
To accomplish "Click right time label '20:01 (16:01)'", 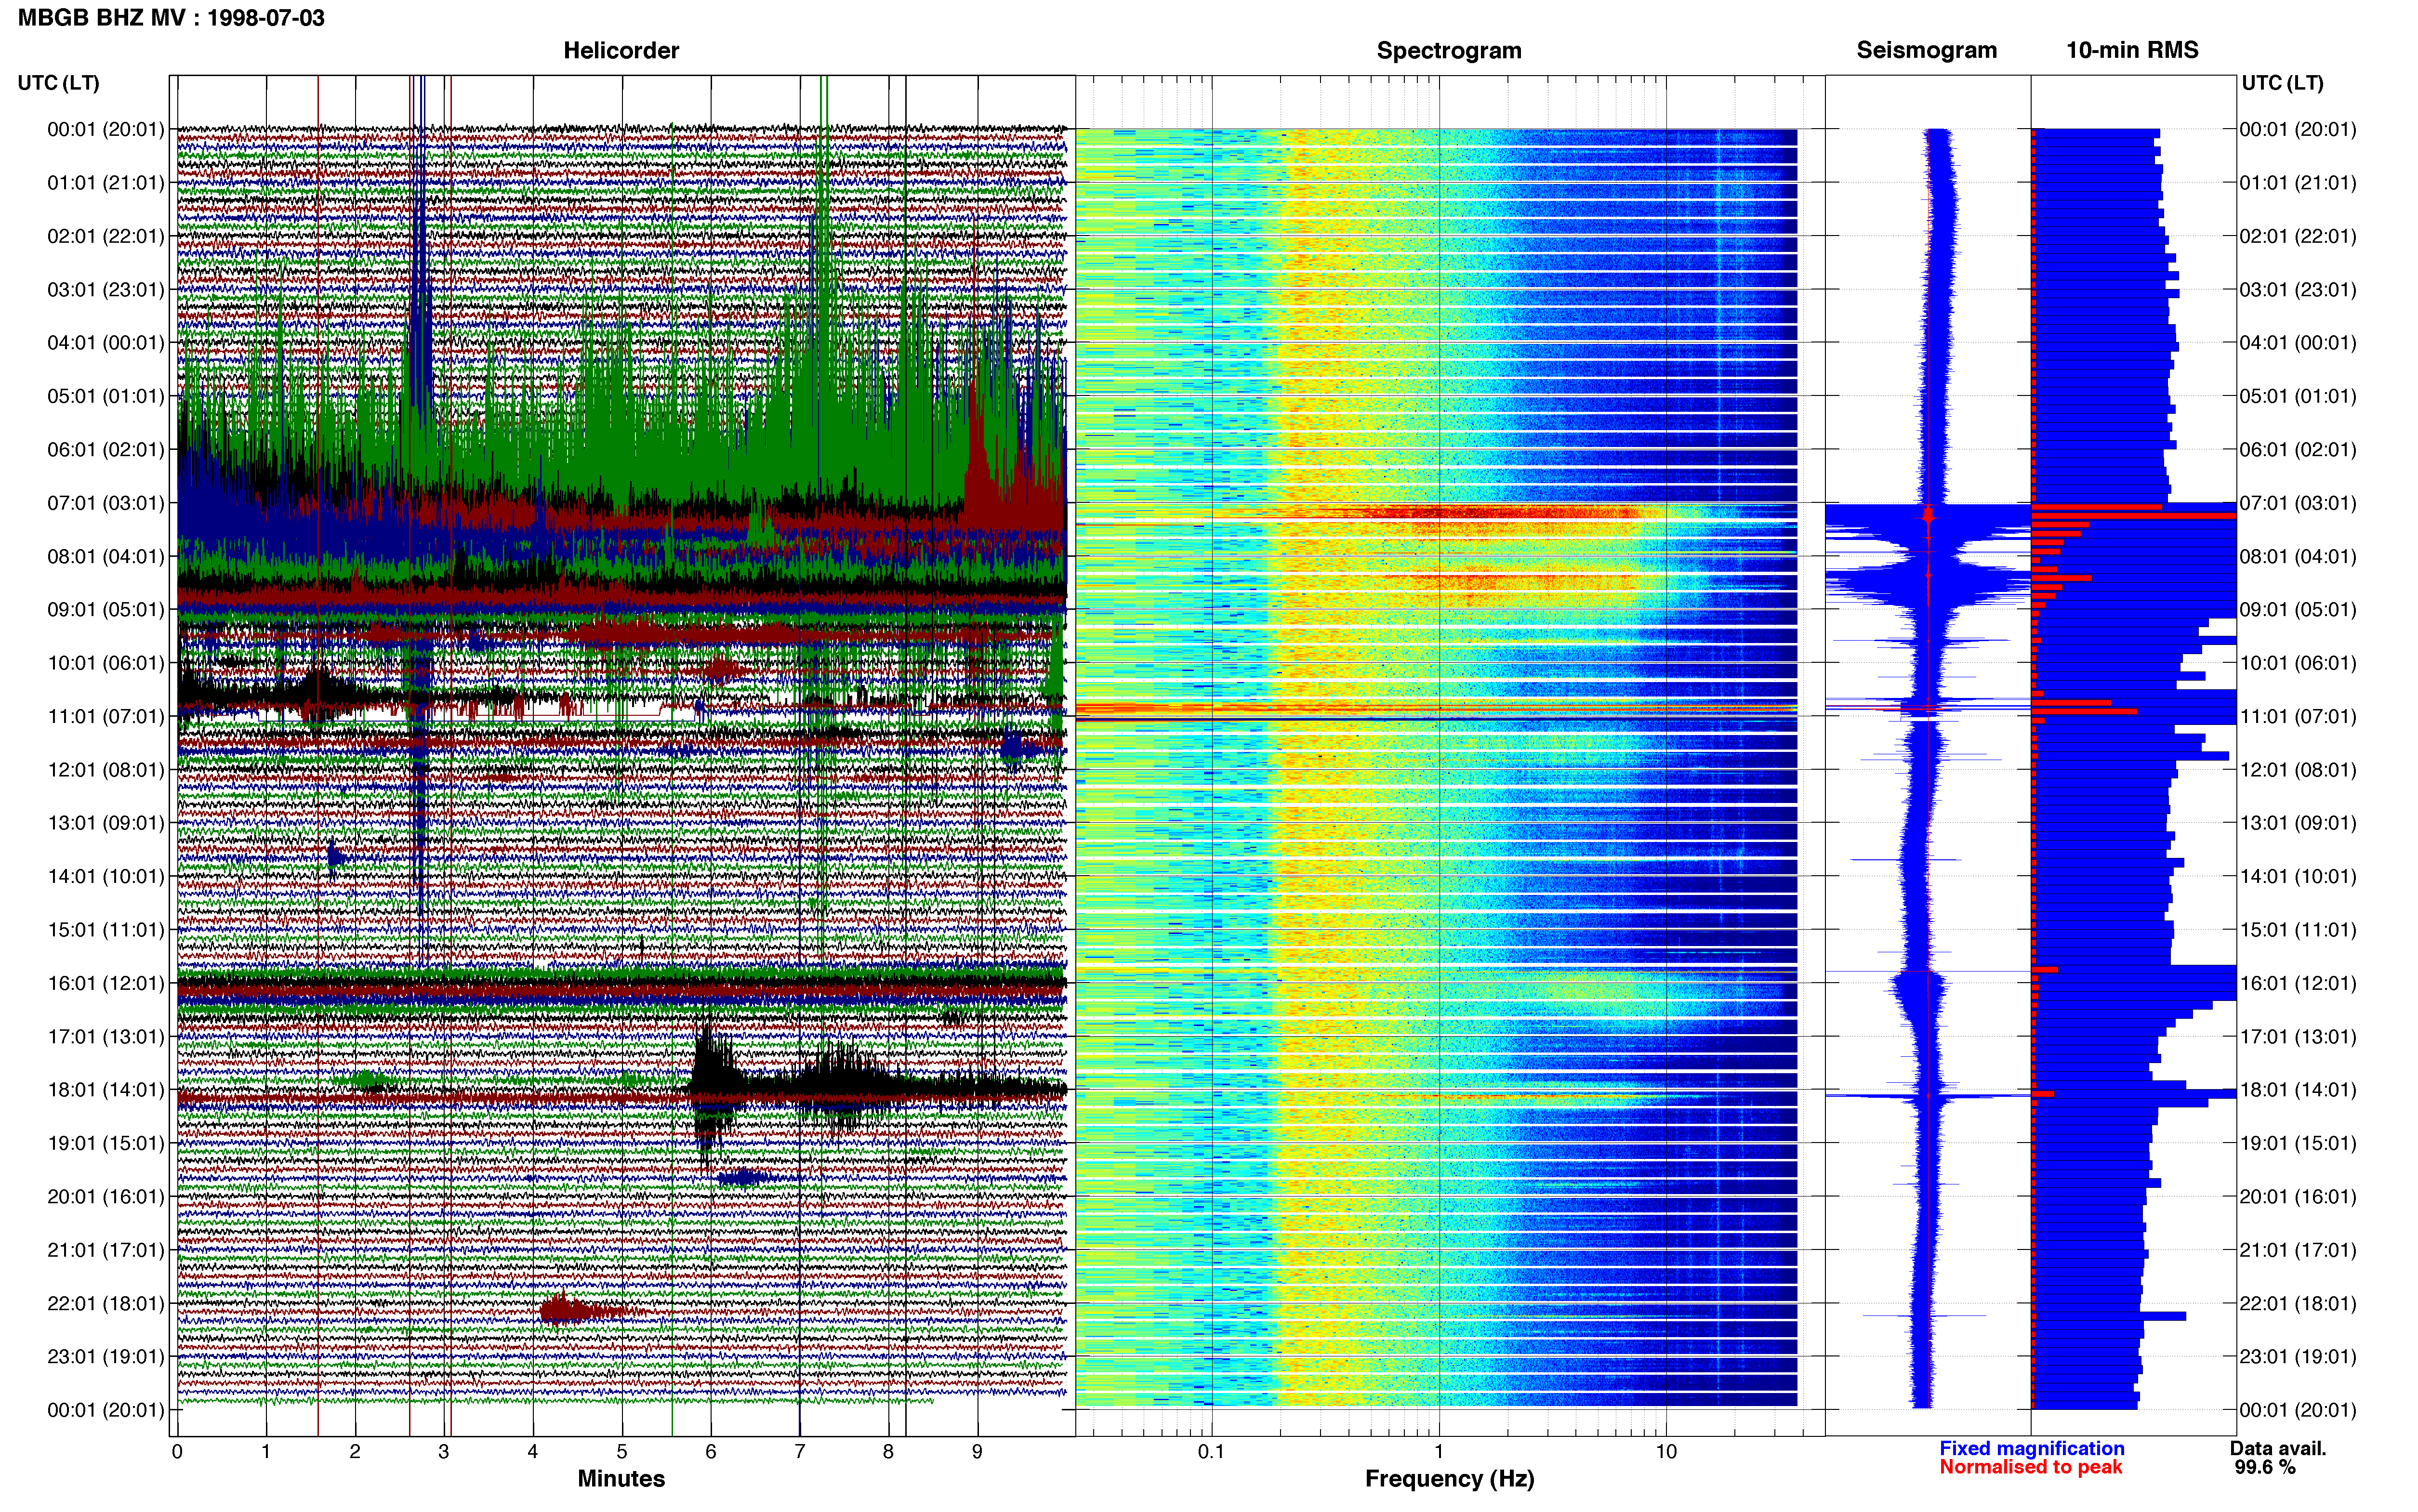I will pos(2298,1196).
